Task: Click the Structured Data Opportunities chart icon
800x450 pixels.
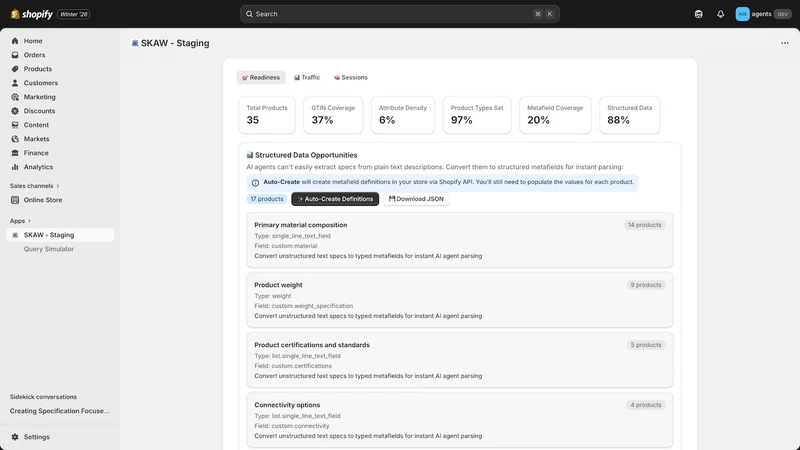Action: click(249, 155)
